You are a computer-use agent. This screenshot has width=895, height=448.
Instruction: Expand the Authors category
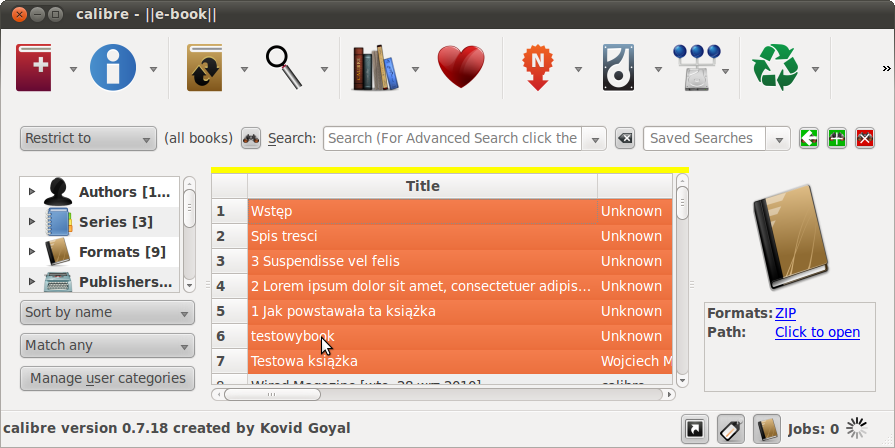32,192
